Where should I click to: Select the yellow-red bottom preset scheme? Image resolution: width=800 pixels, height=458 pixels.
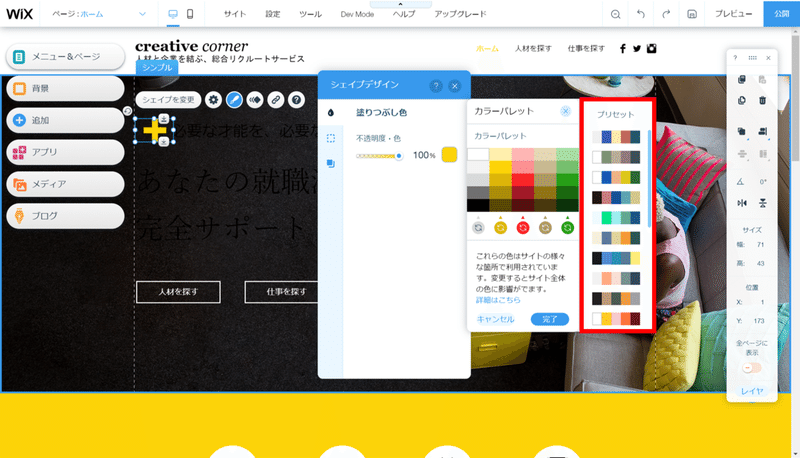pyautogui.click(x=616, y=319)
